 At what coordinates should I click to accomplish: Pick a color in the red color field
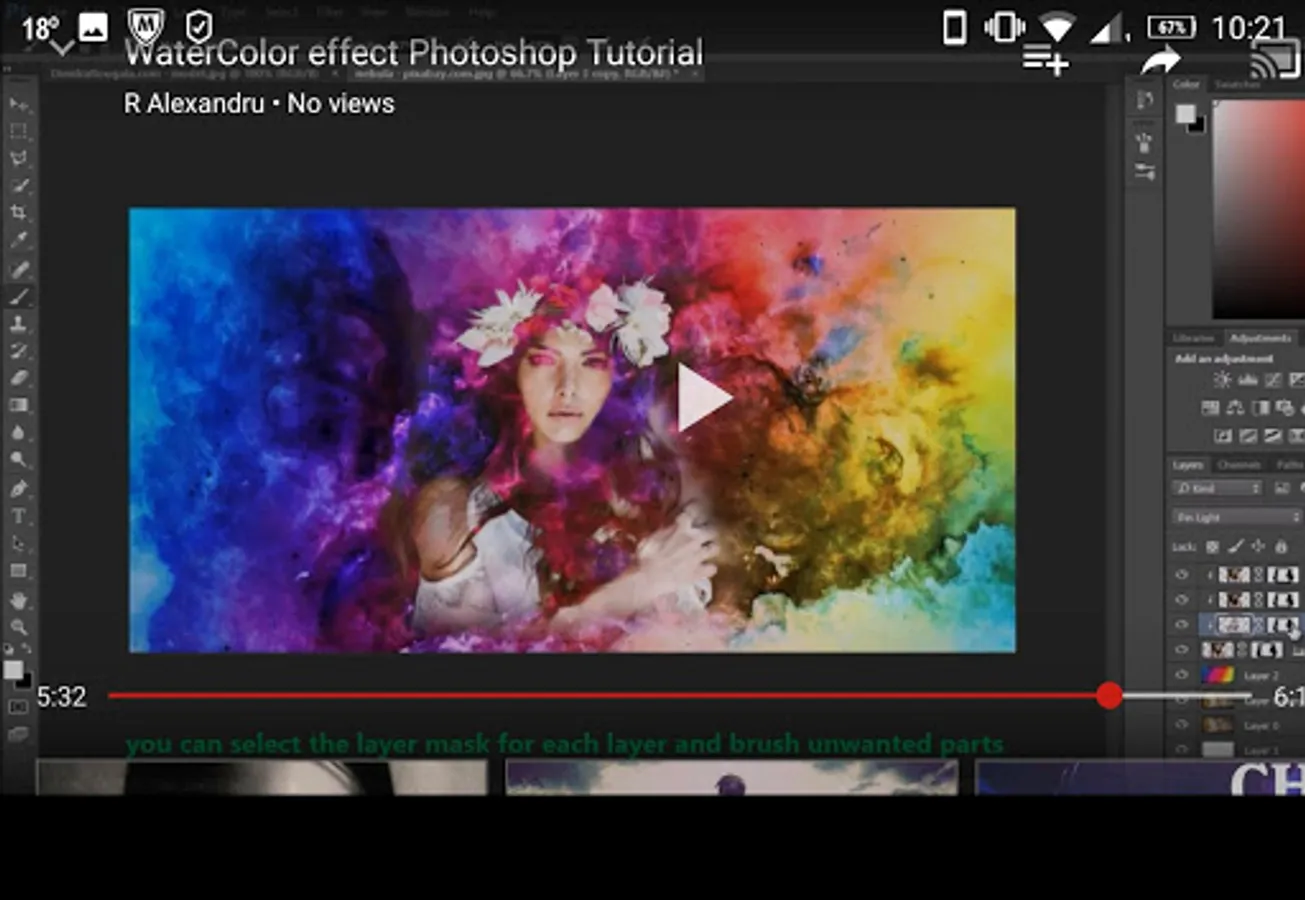[x=1258, y=209]
